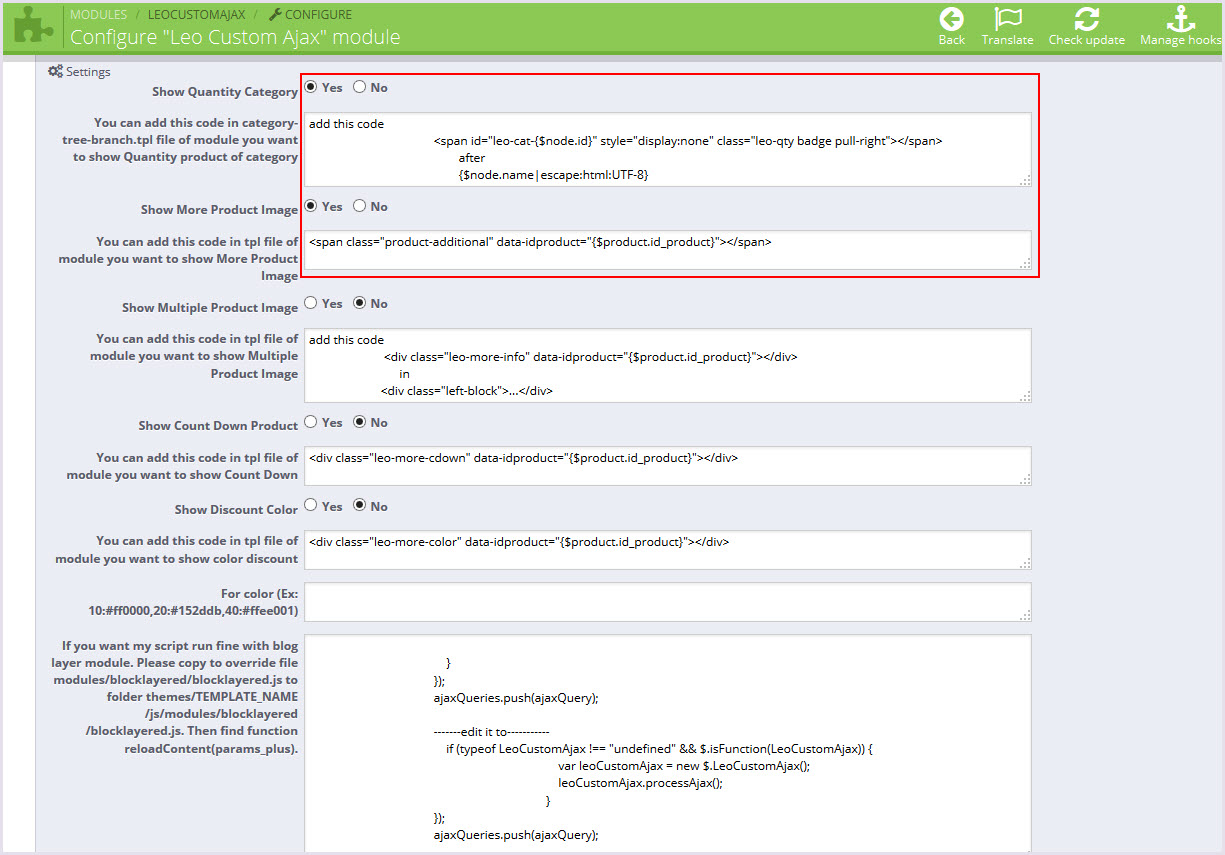Click resize handle of leo-more-cdown textarea
Screen dimensions: 1225x855
pyautogui.click(x=1025, y=480)
